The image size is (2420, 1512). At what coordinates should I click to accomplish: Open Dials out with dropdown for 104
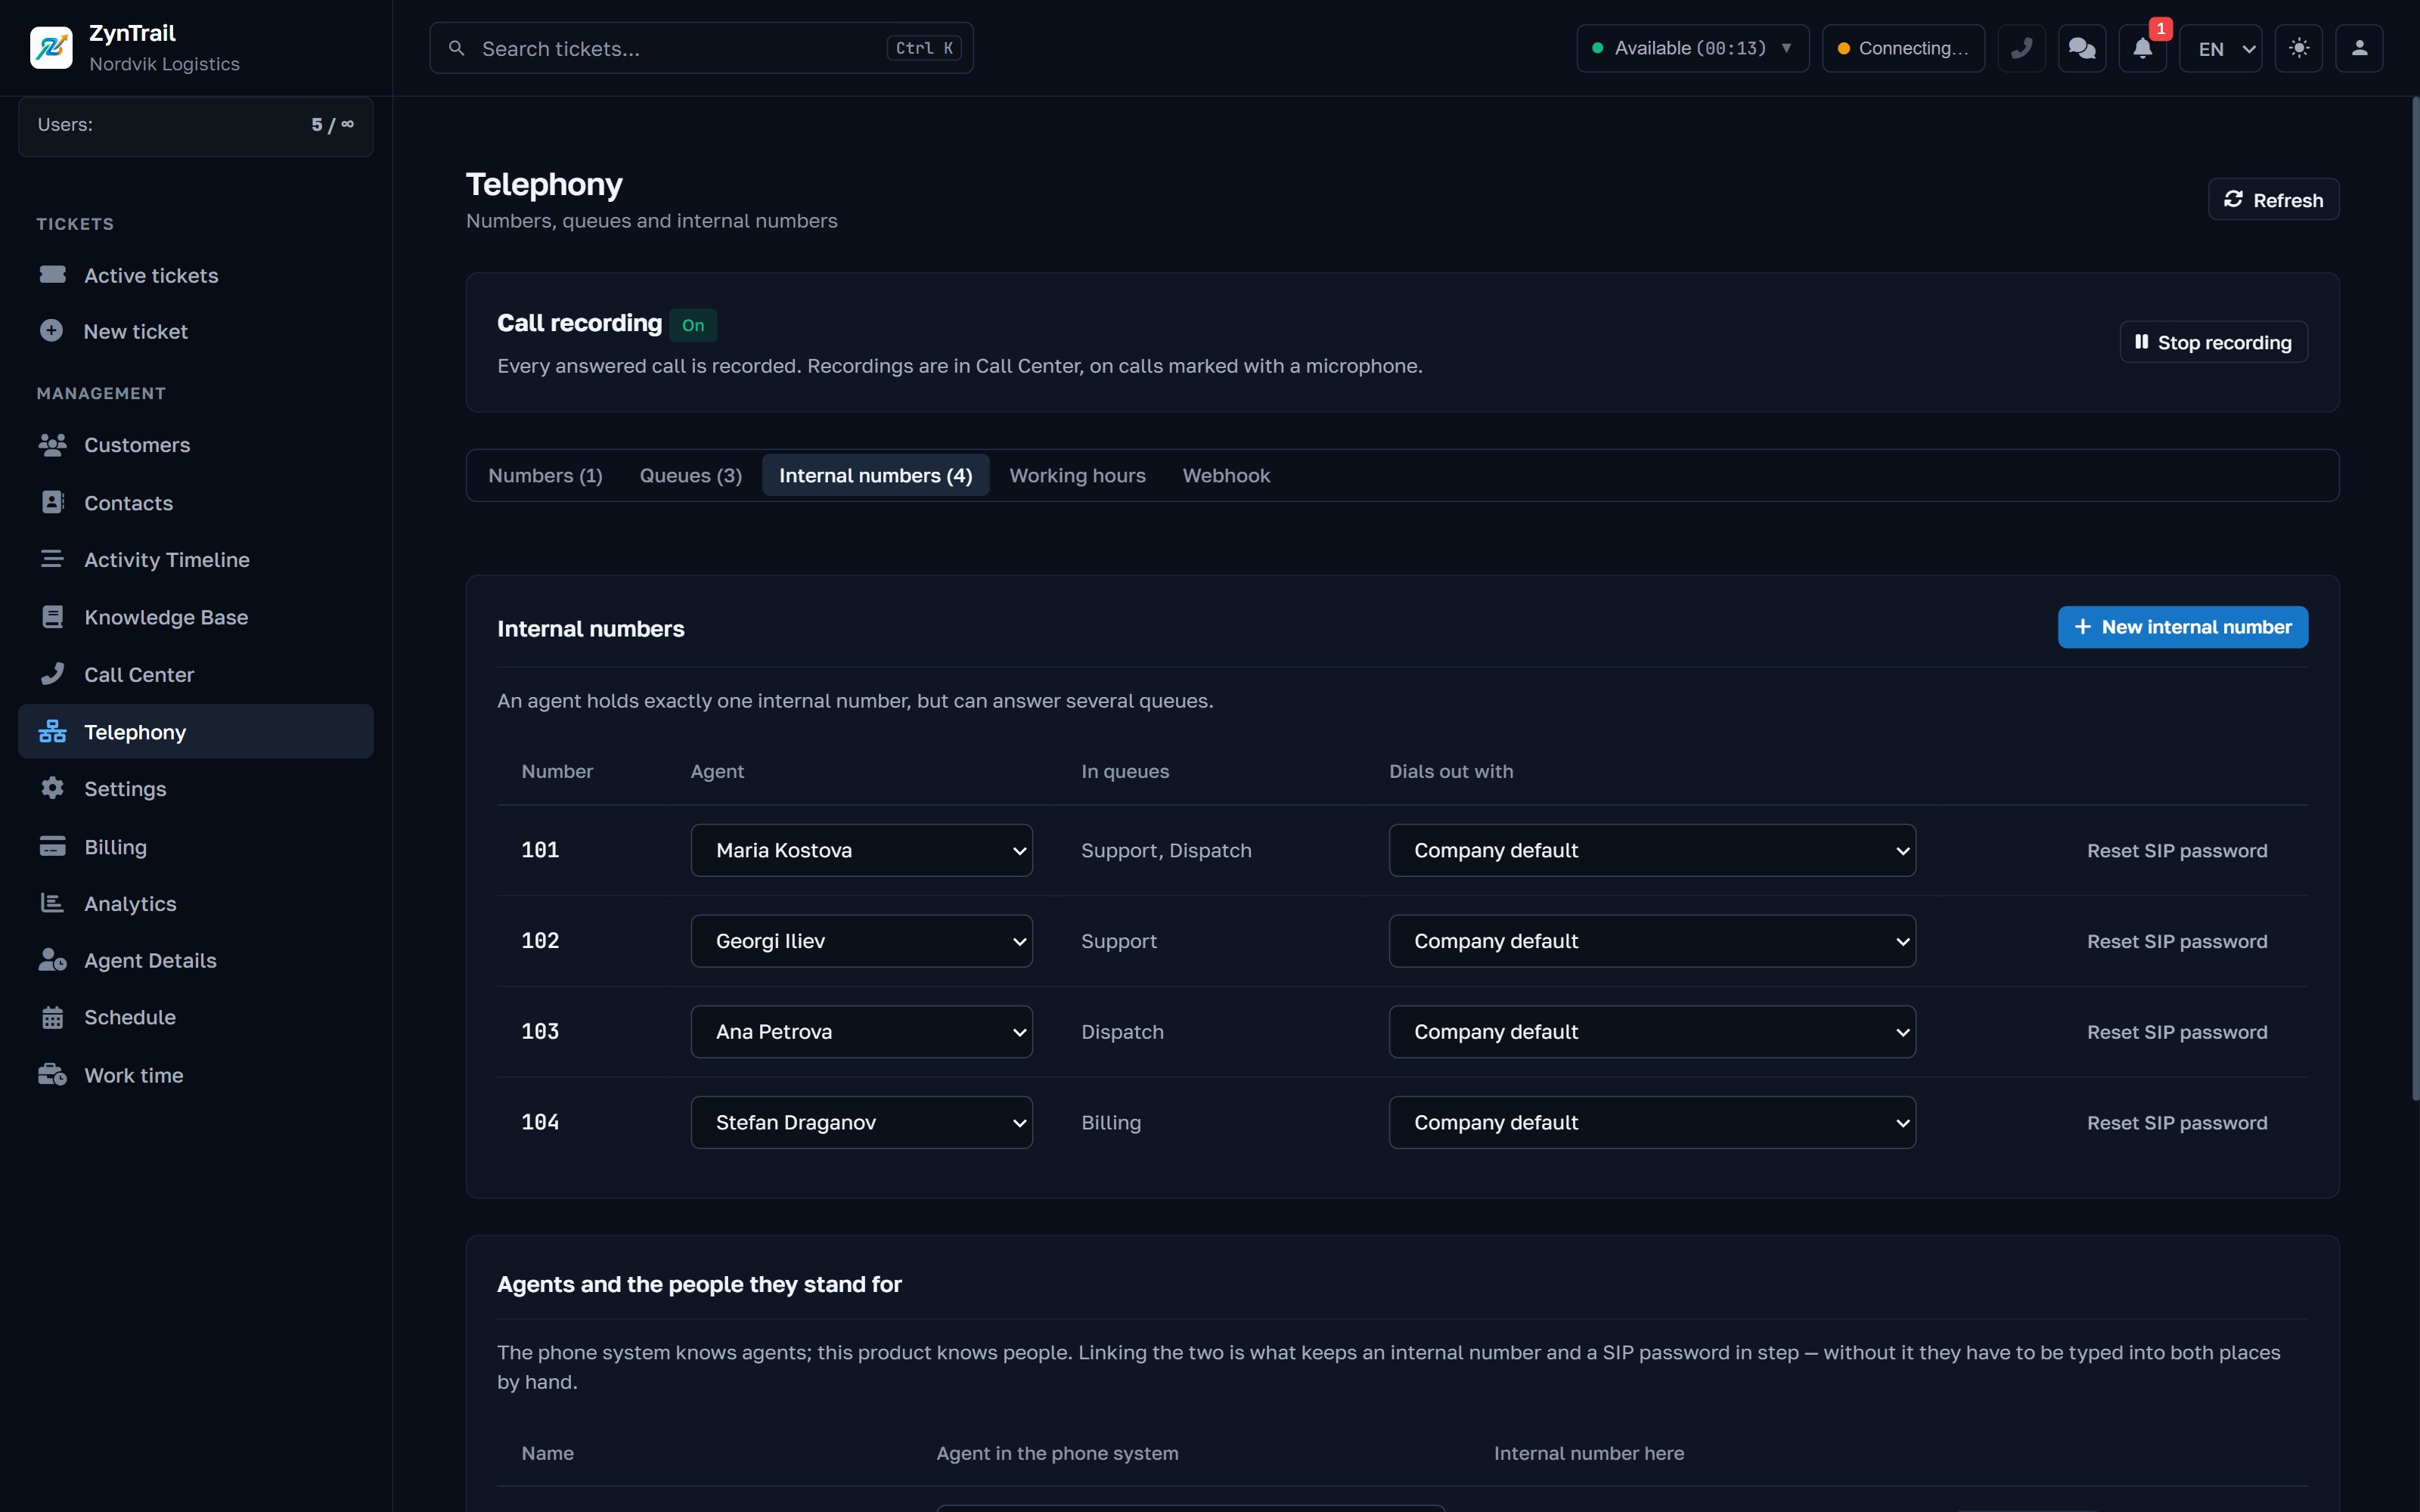pyautogui.click(x=1652, y=1123)
